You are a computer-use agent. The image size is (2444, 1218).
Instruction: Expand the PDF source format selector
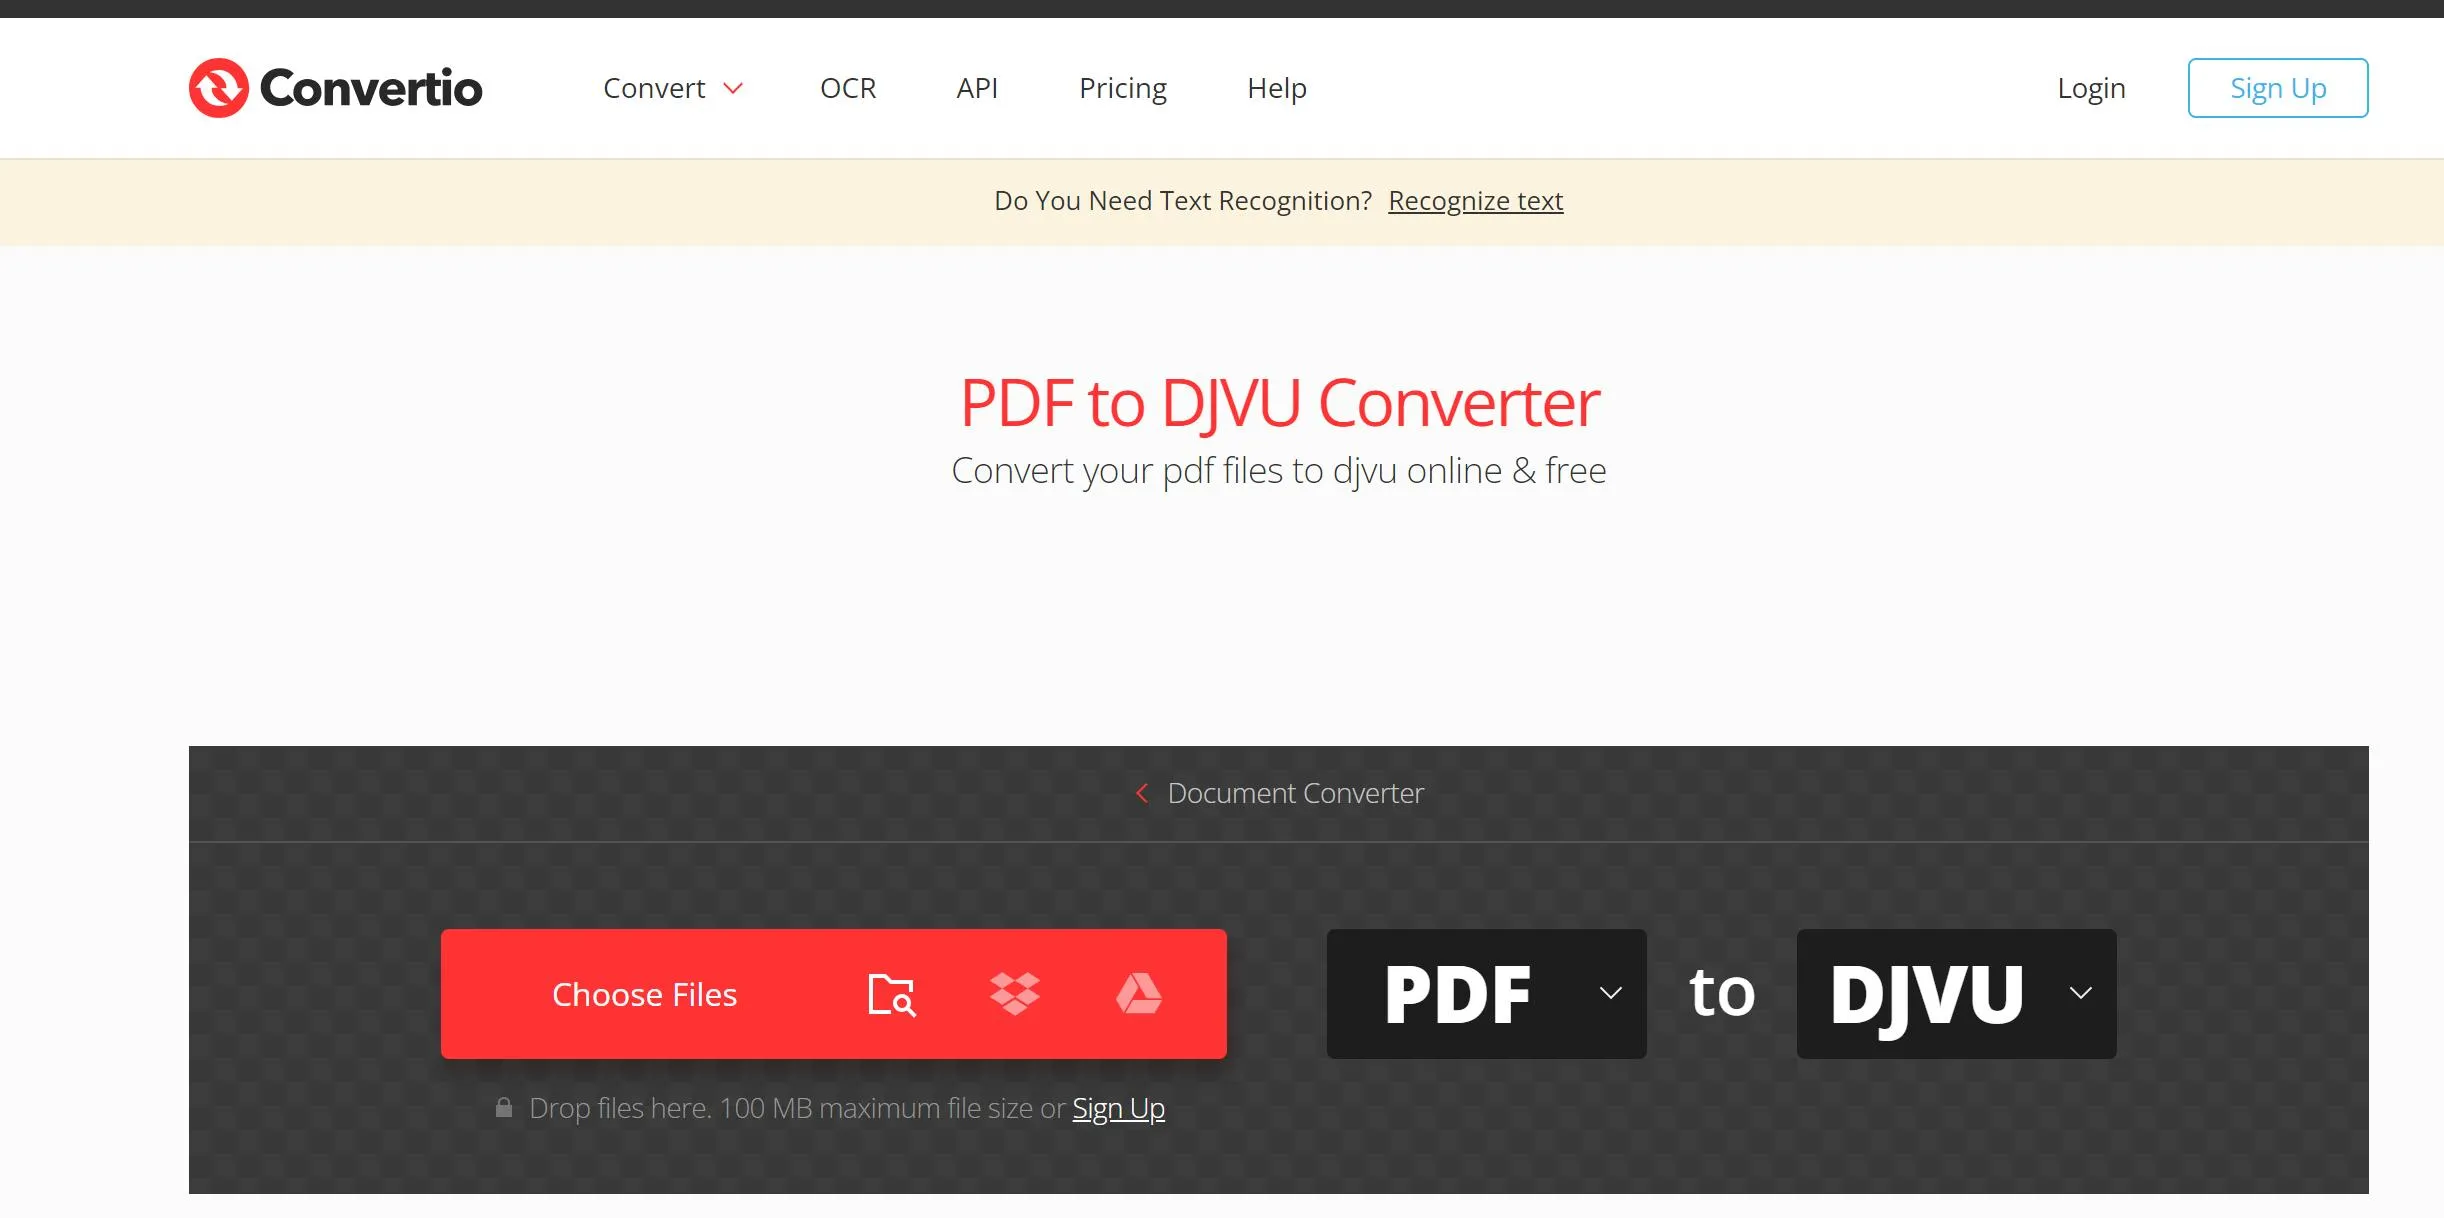[1487, 993]
